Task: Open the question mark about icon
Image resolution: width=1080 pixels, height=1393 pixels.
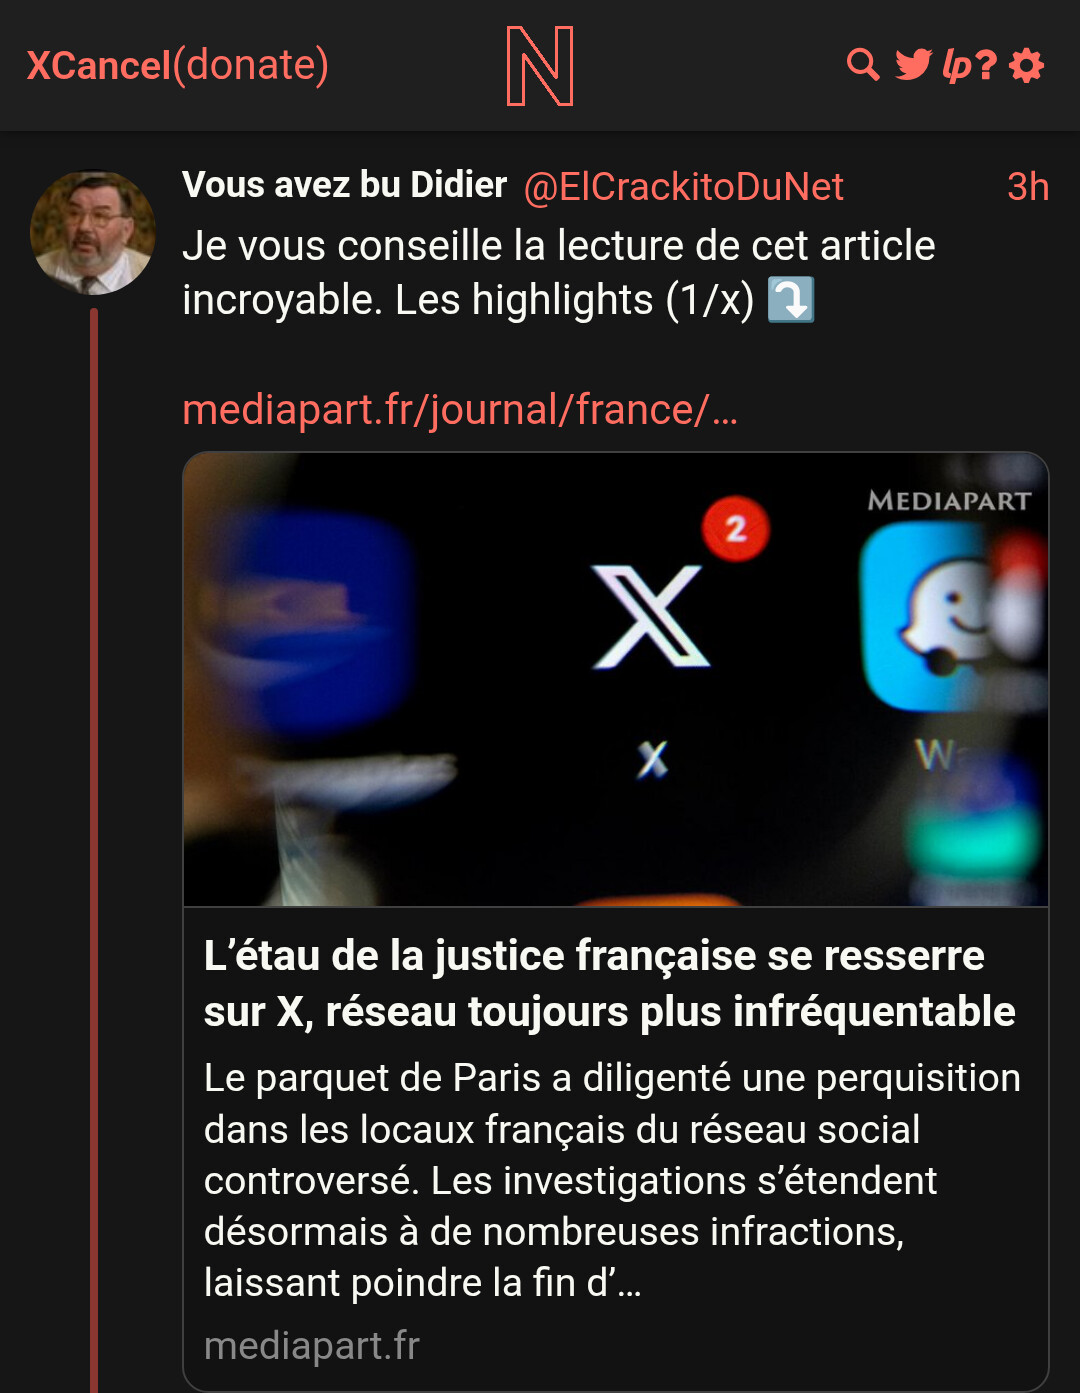Action: pyautogui.click(x=986, y=65)
